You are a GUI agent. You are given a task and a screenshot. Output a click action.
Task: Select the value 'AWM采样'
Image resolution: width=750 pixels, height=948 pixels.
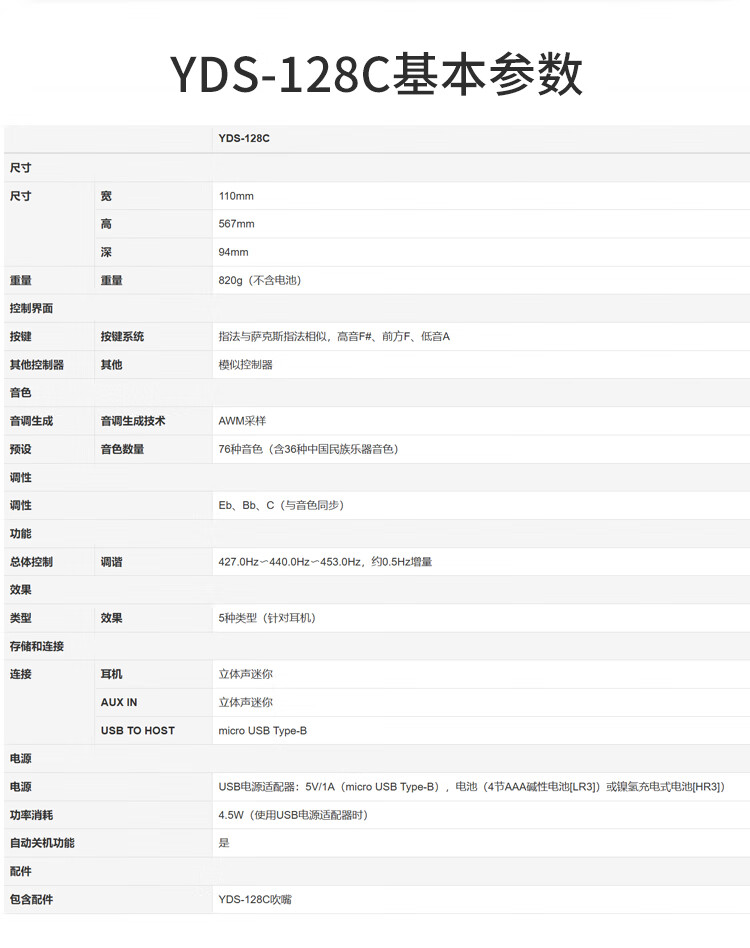pos(242,421)
